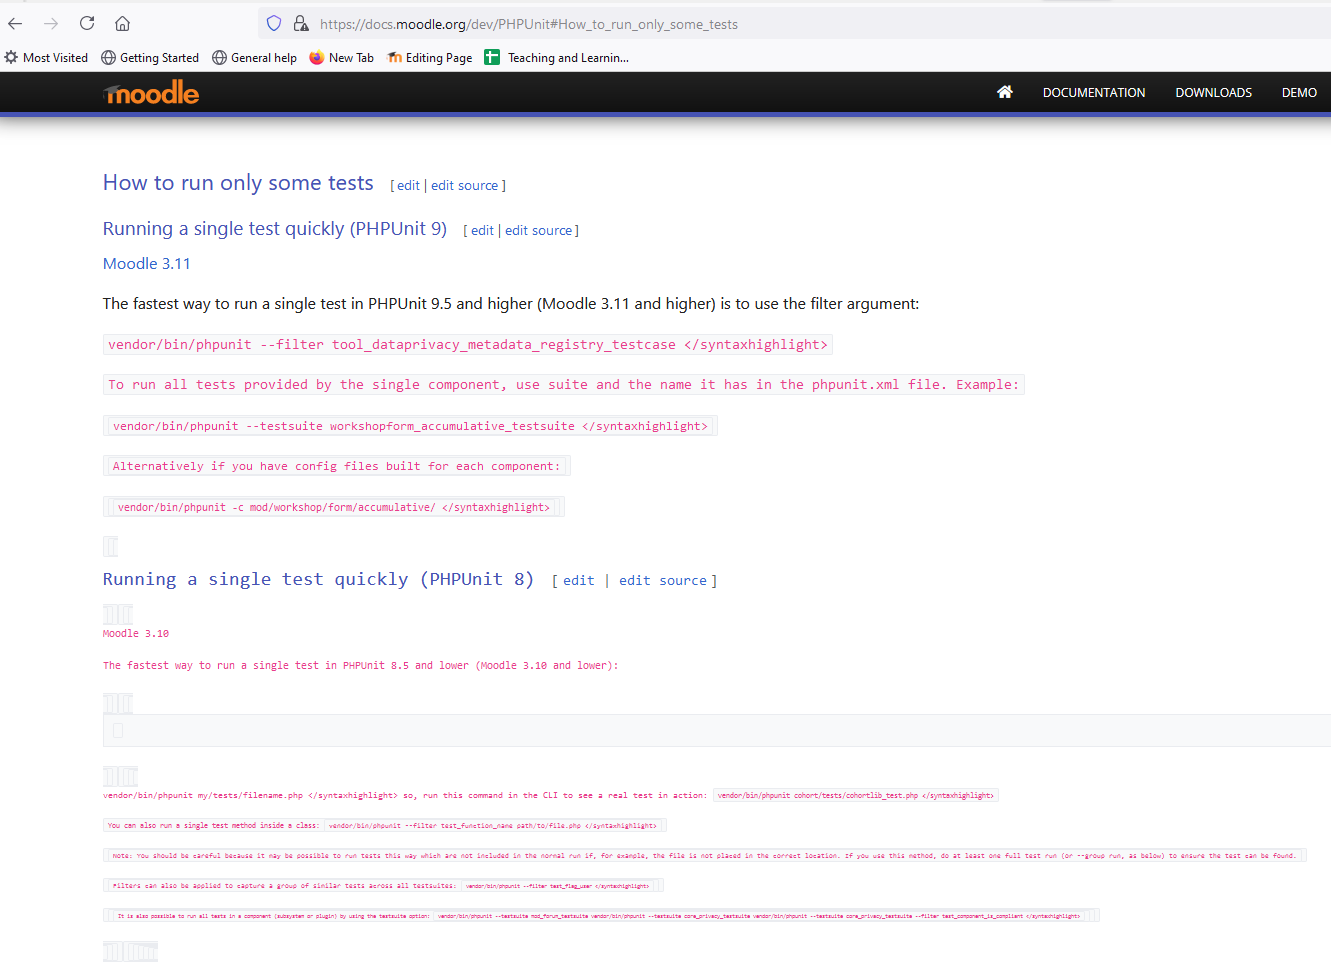
Task: Click paragraph 'The fastest way to run a single test in PHPUnit 9.5'
Action: pyautogui.click(x=511, y=303)
